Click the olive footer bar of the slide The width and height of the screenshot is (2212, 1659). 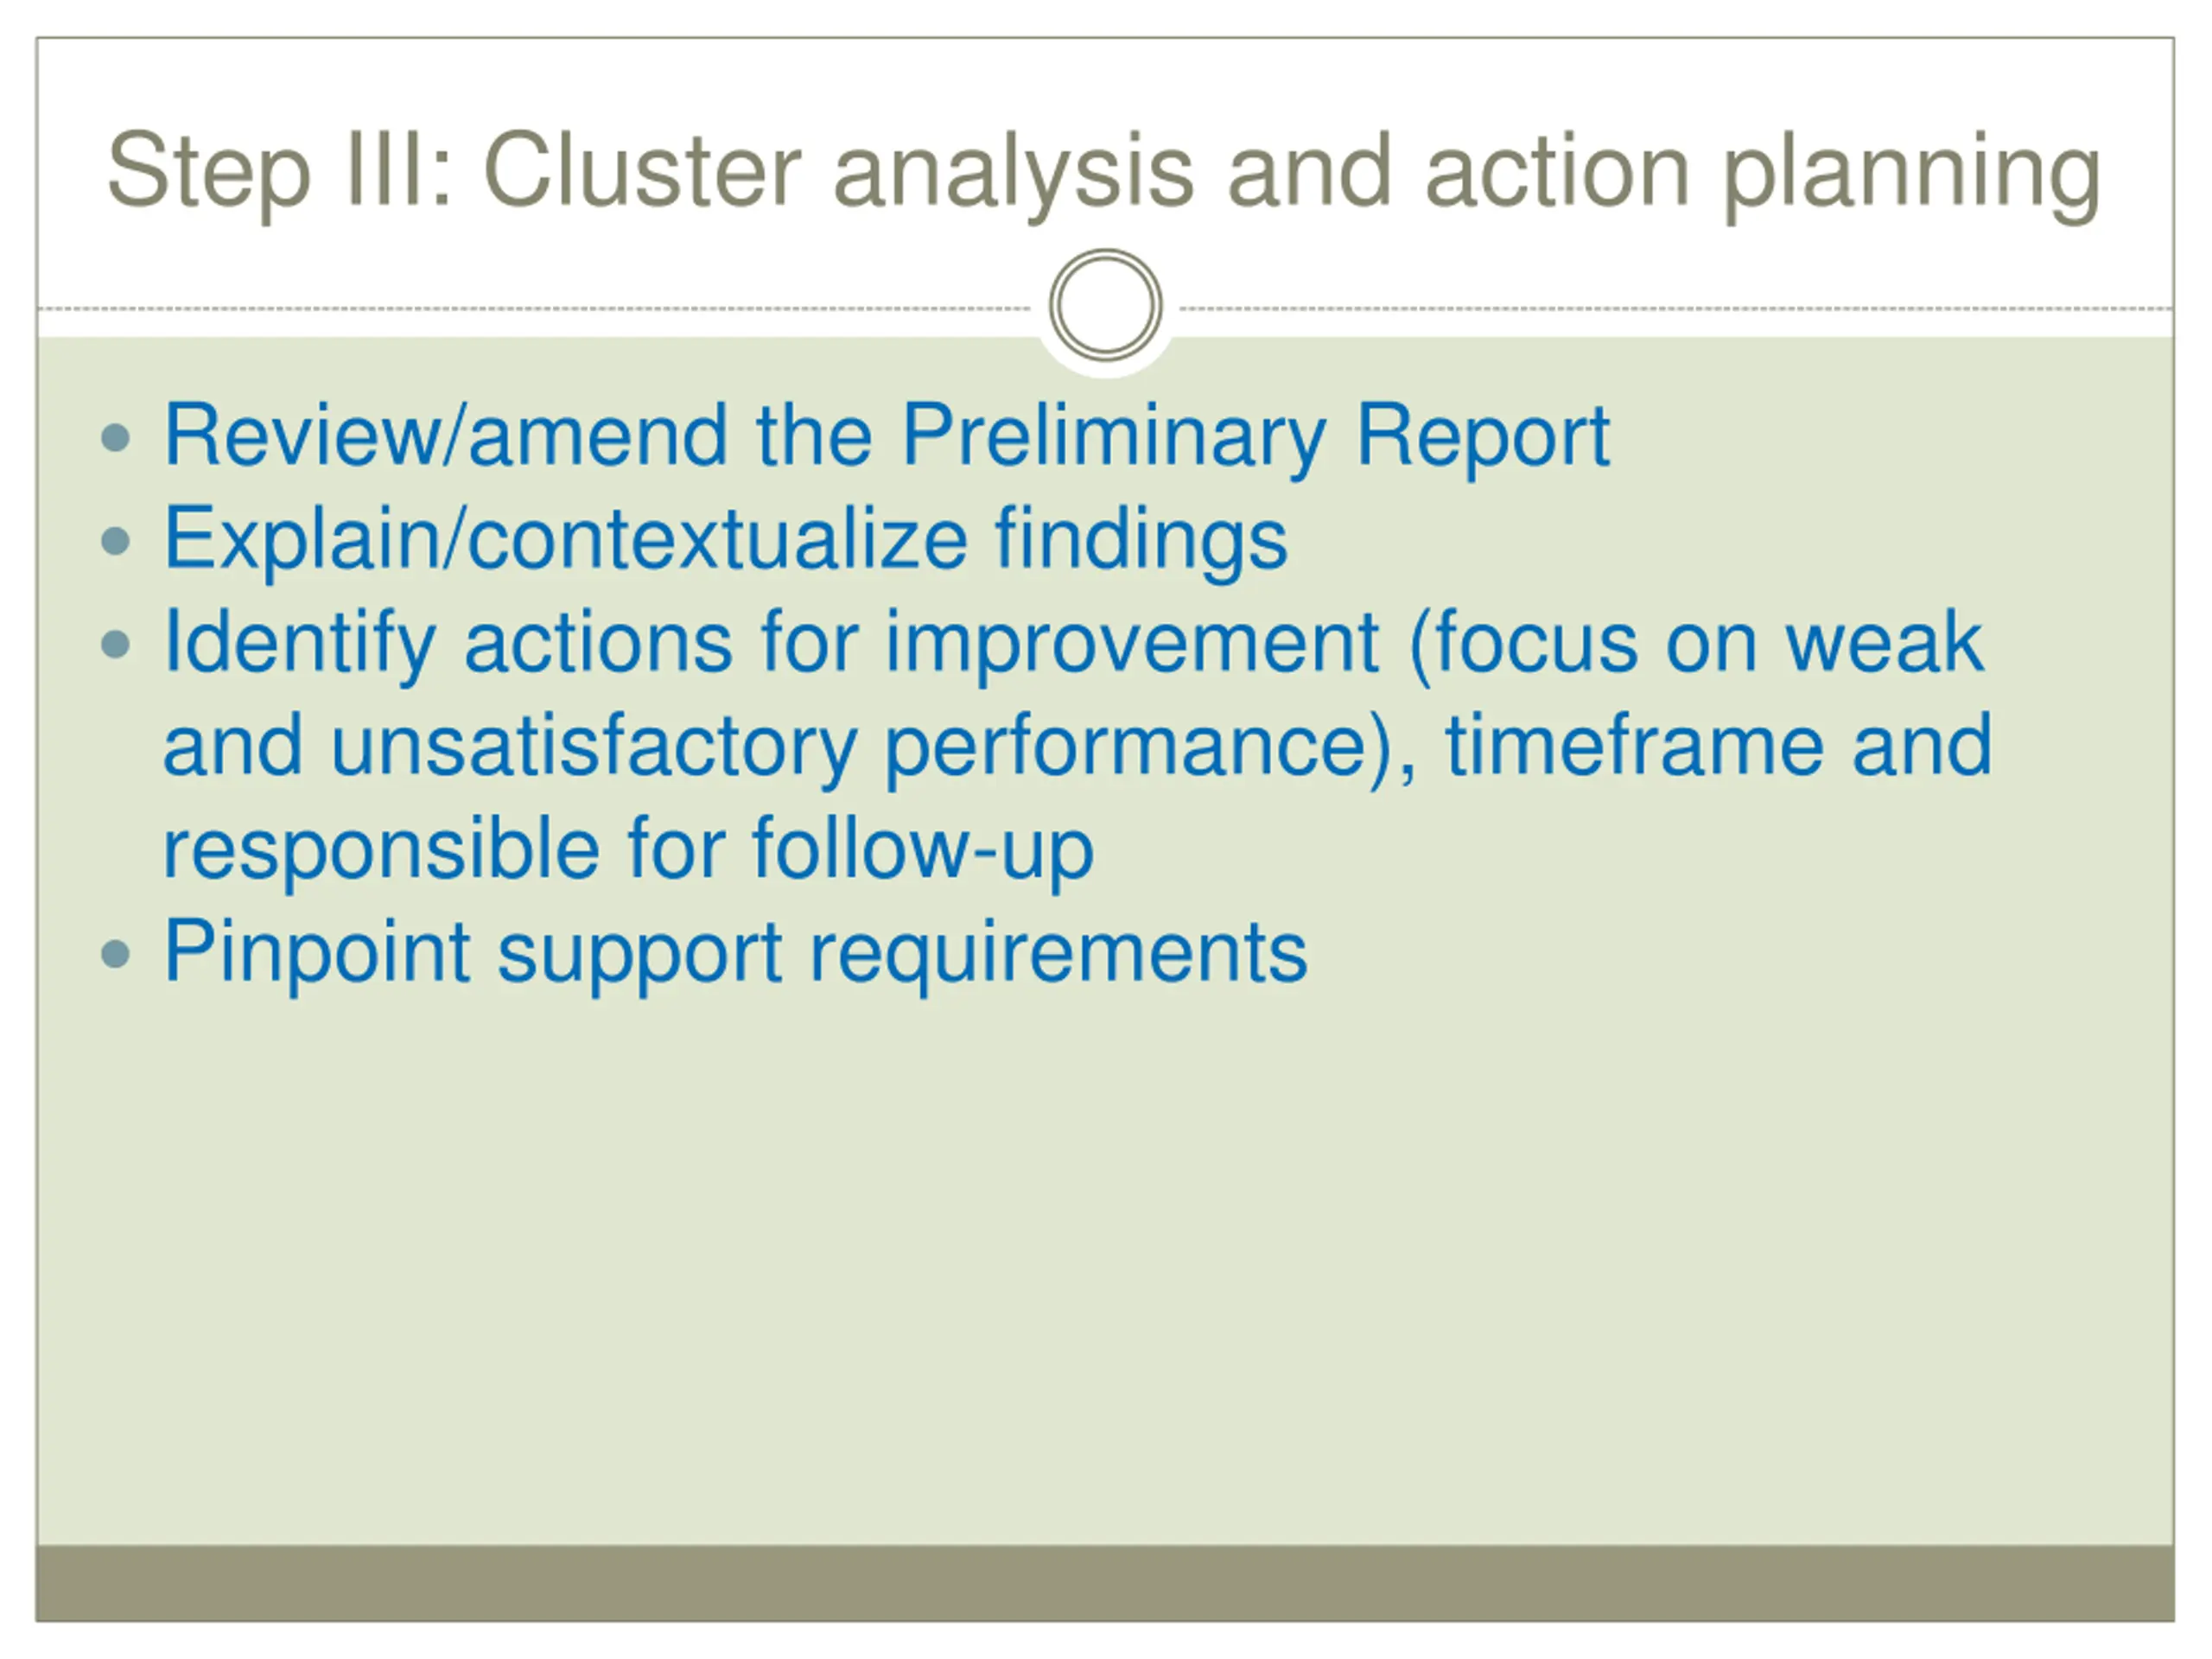pos(1105,1582)
